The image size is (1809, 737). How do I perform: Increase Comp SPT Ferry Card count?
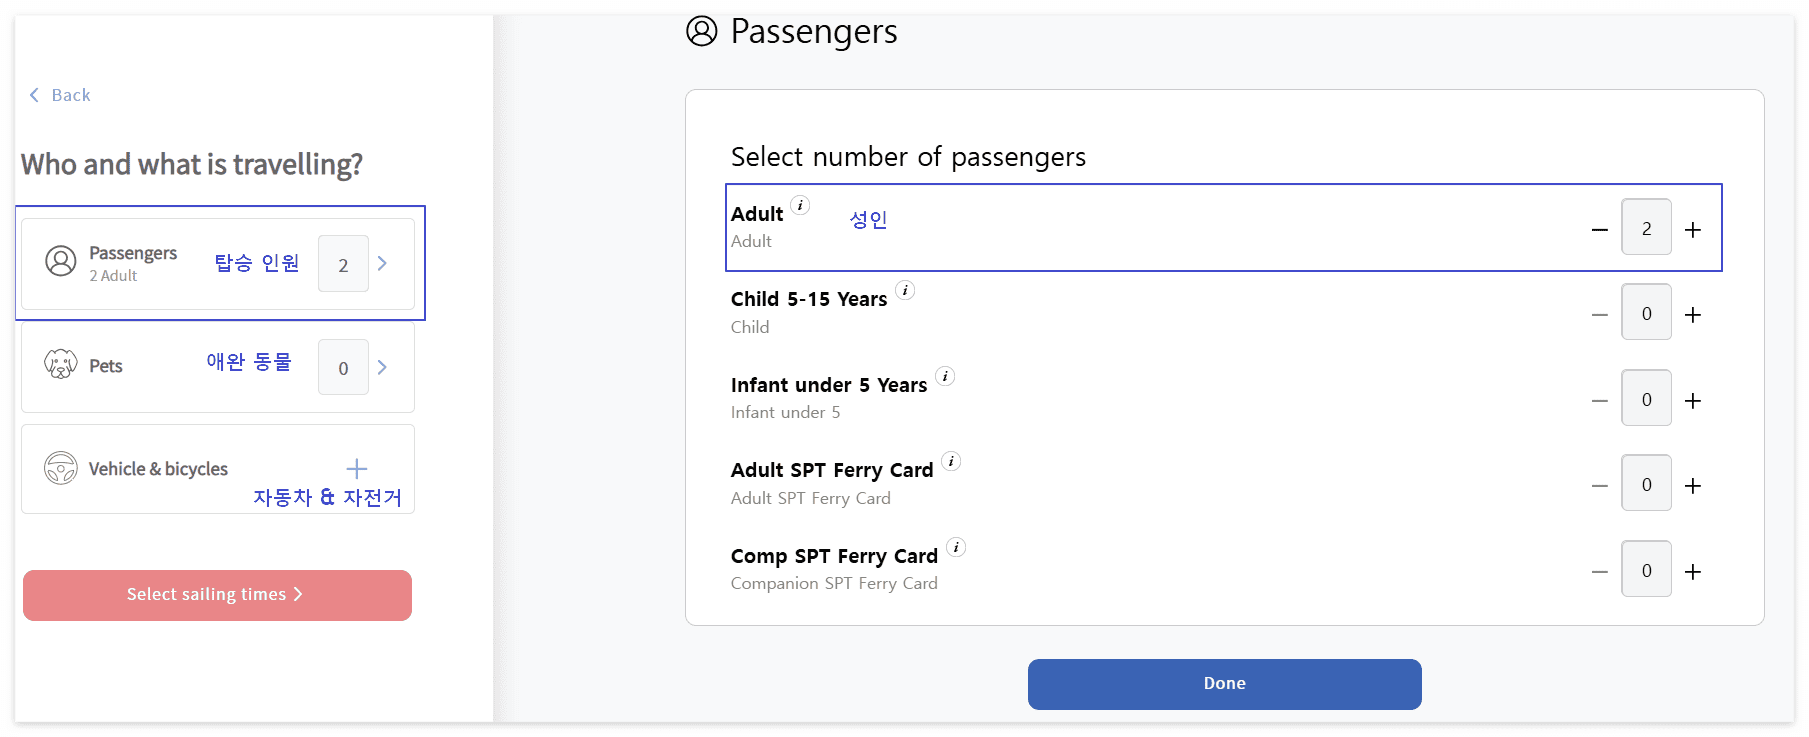[1693, 572]
